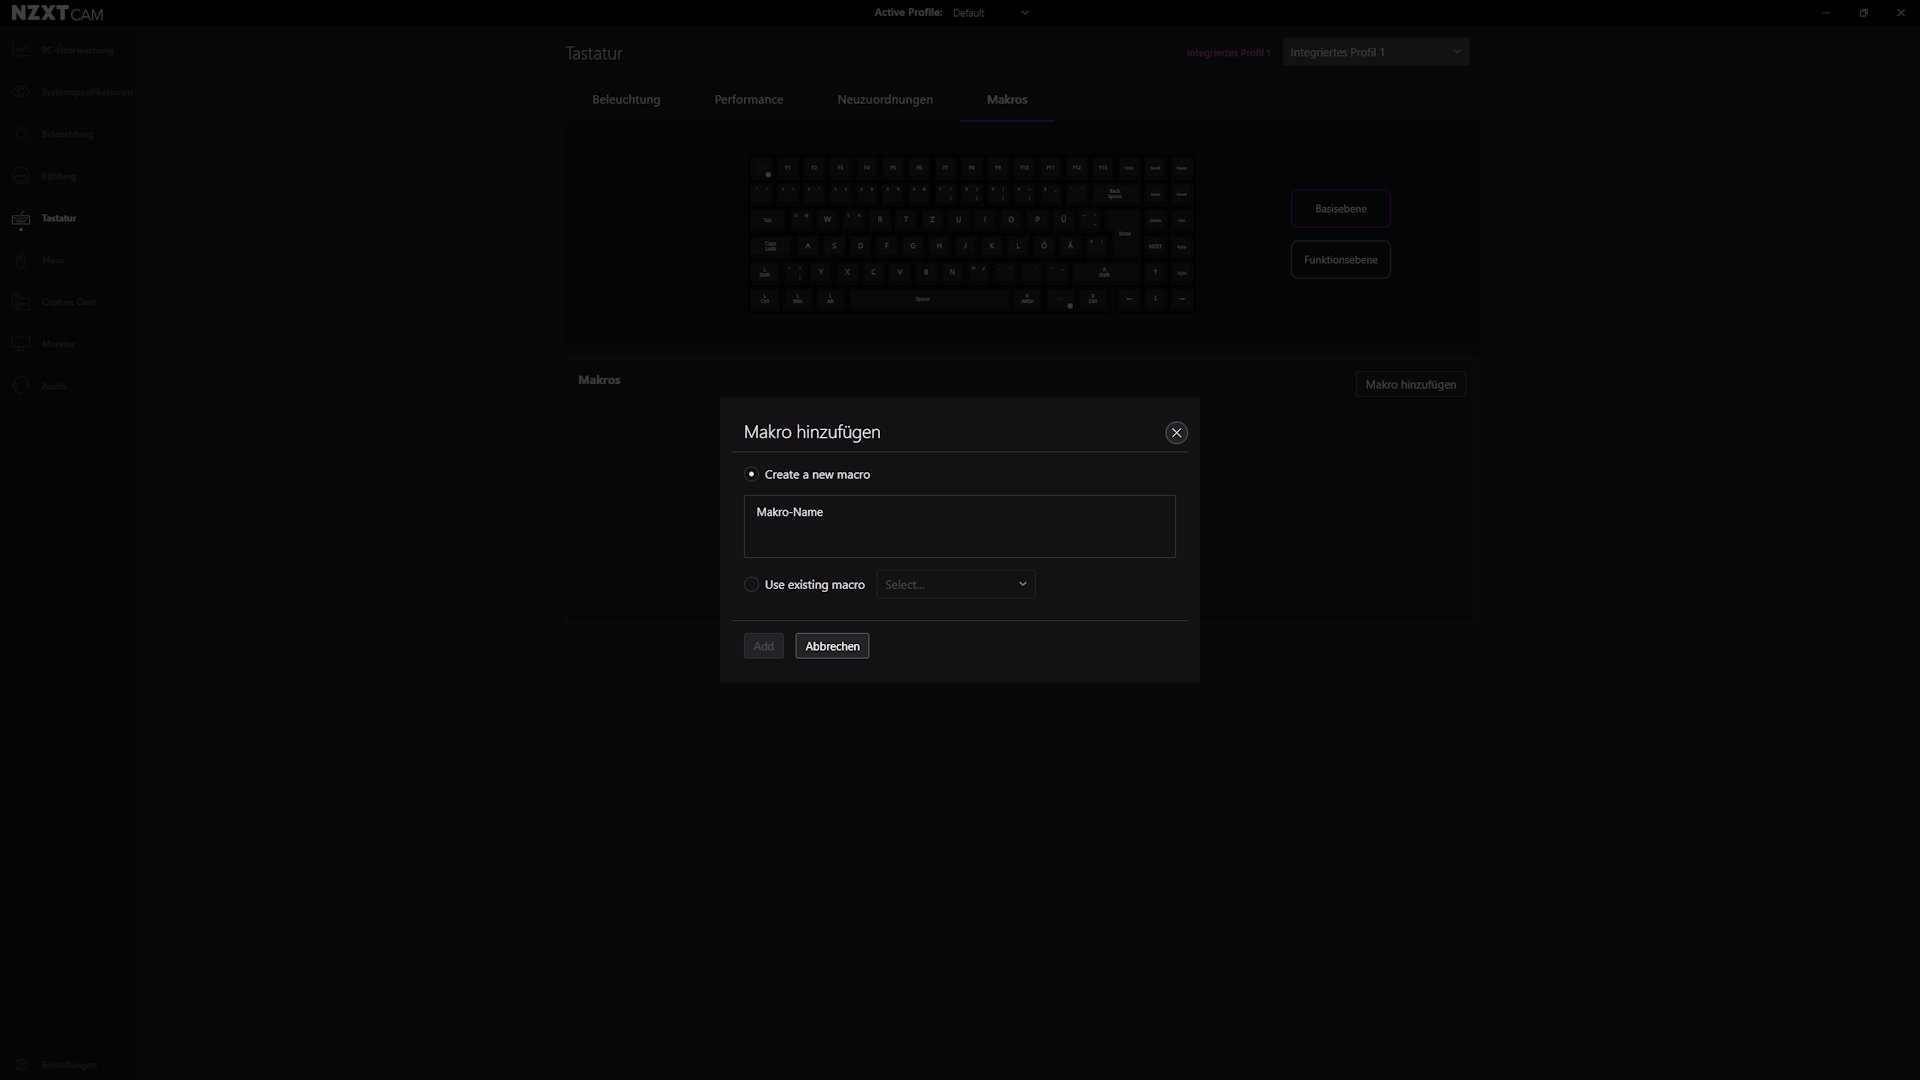Toggle Basisebene keyboard layer

point(1340,208)
